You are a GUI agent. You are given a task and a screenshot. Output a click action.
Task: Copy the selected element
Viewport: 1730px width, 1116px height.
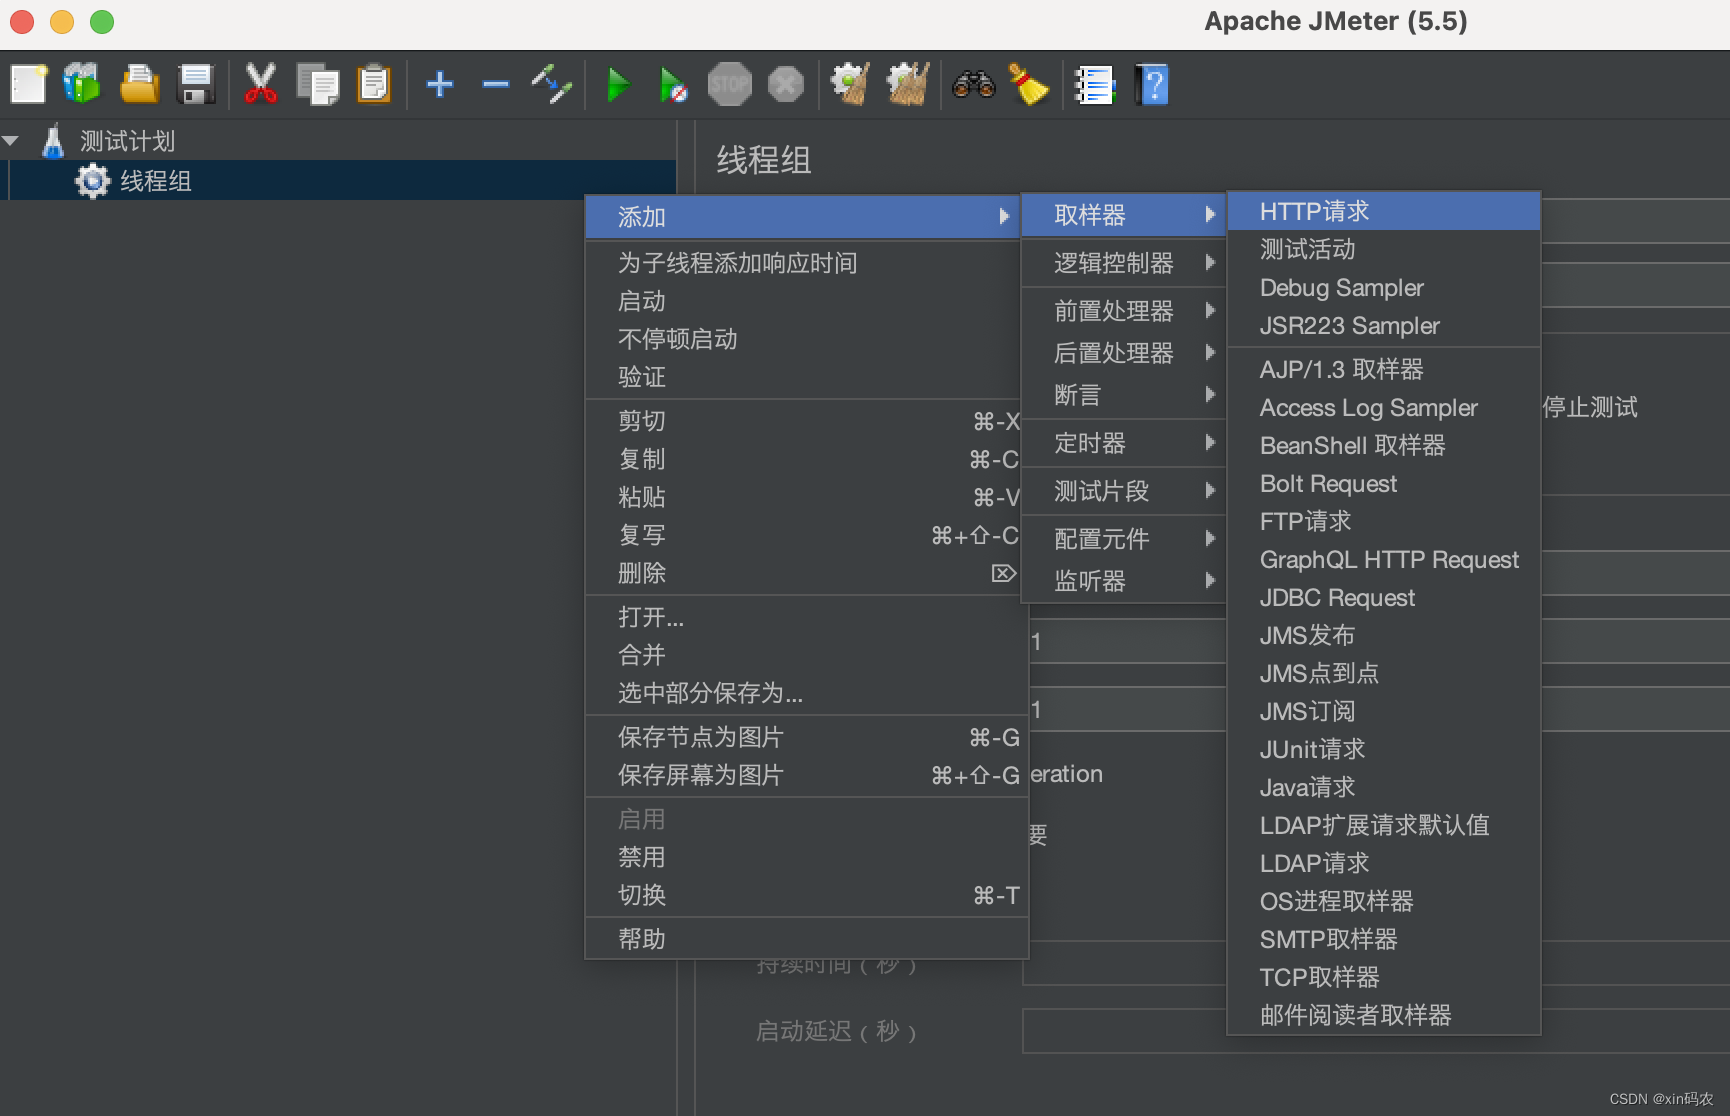[318, 84]
